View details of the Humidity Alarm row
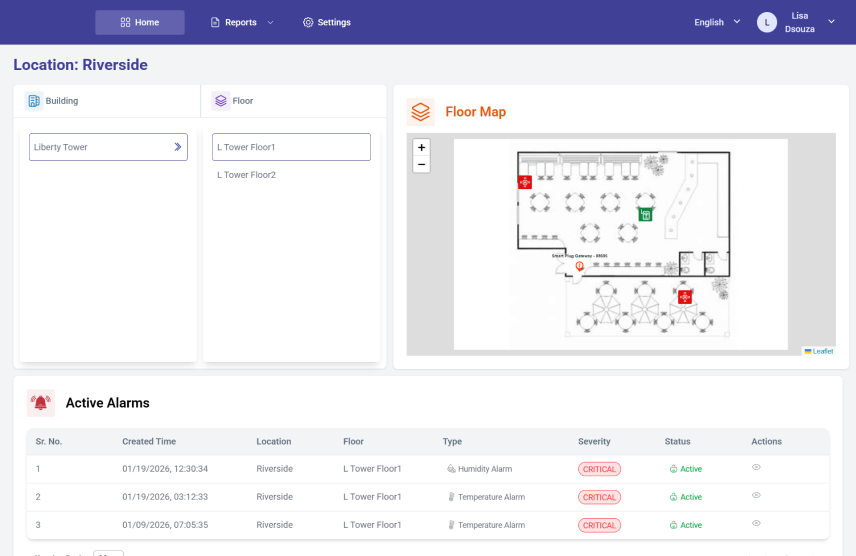The height and width of the screenshot is (556, 856). (756, 467)
